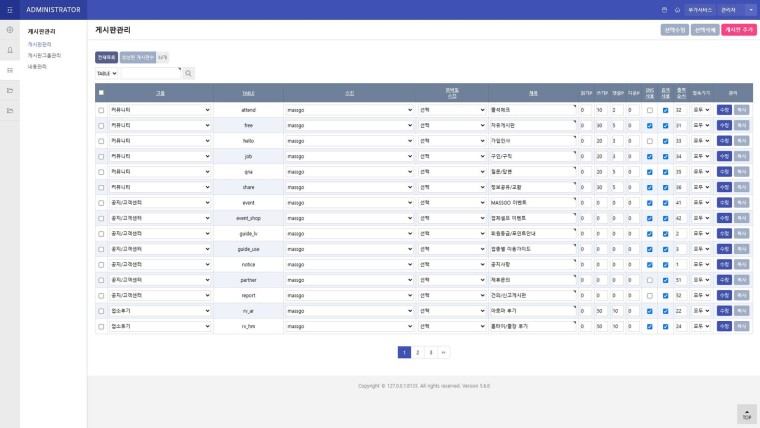Sort by the 제목 column header
Viewport: 760px width, 428px height.
click(x=533, y=93)
